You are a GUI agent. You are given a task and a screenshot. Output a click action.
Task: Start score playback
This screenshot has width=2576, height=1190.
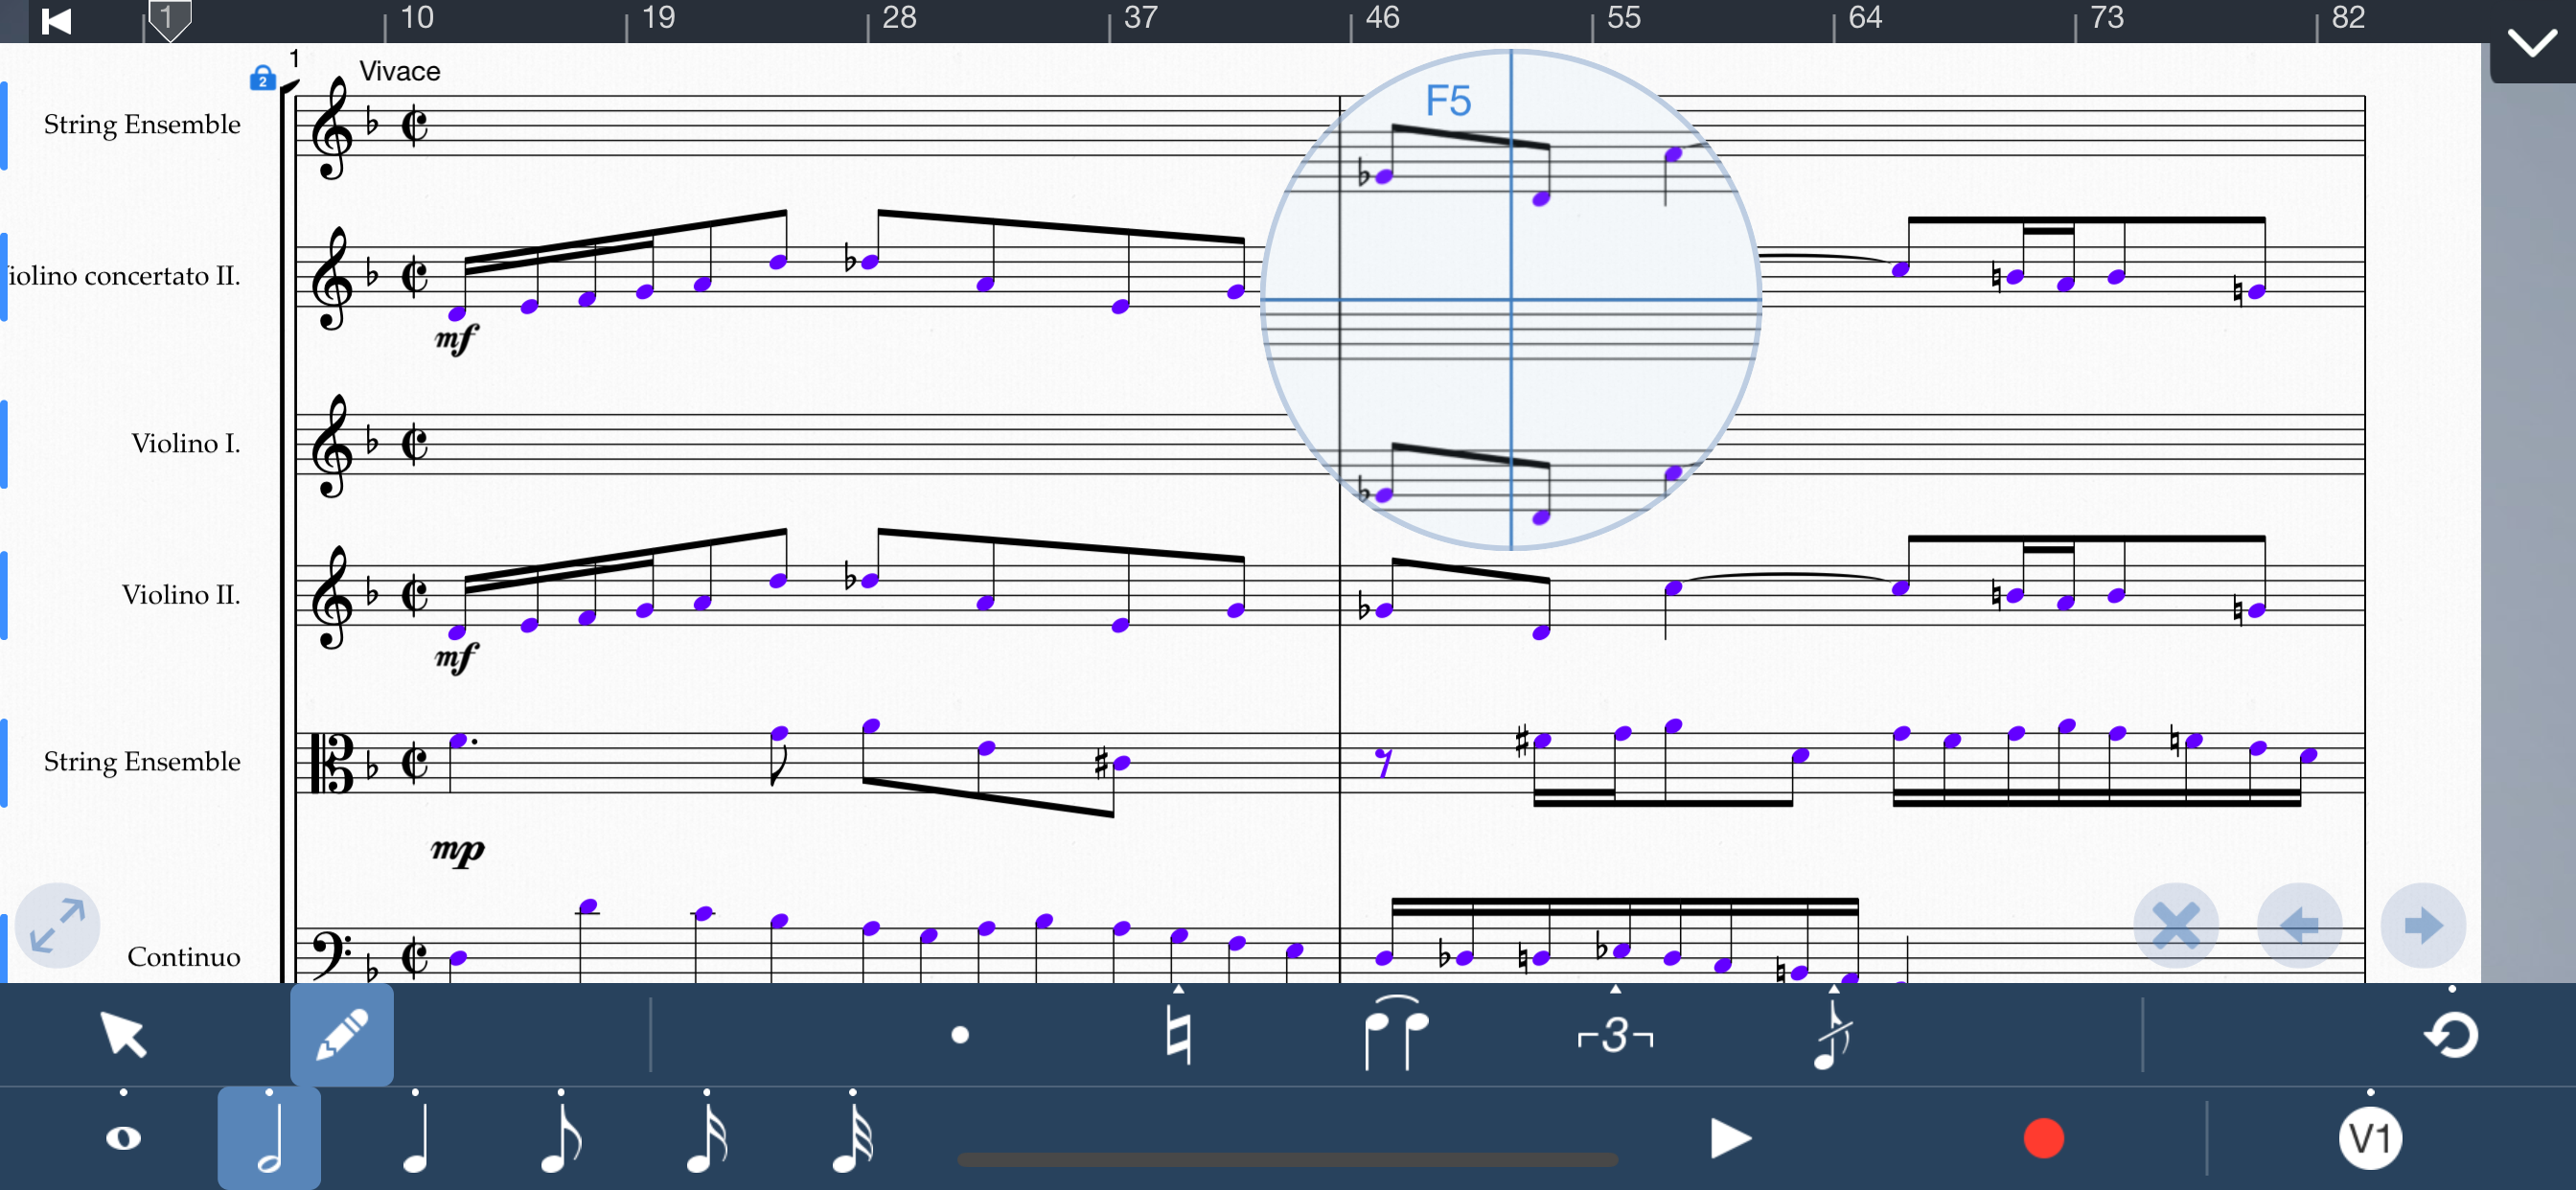pyautogui.click(x=1729, y=1138)
